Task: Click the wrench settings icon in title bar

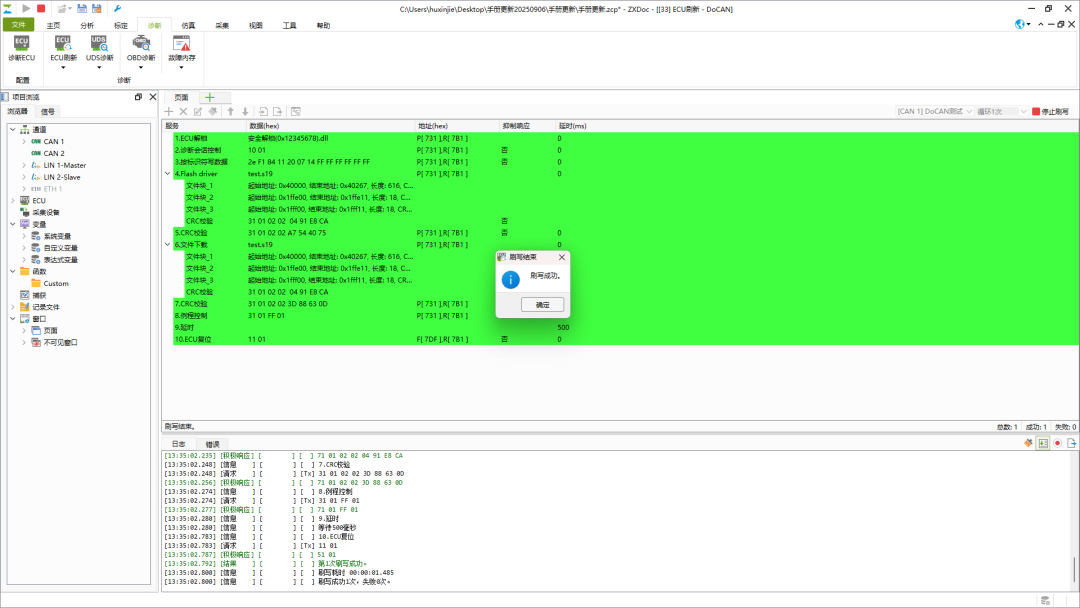Action: (117, 8)
